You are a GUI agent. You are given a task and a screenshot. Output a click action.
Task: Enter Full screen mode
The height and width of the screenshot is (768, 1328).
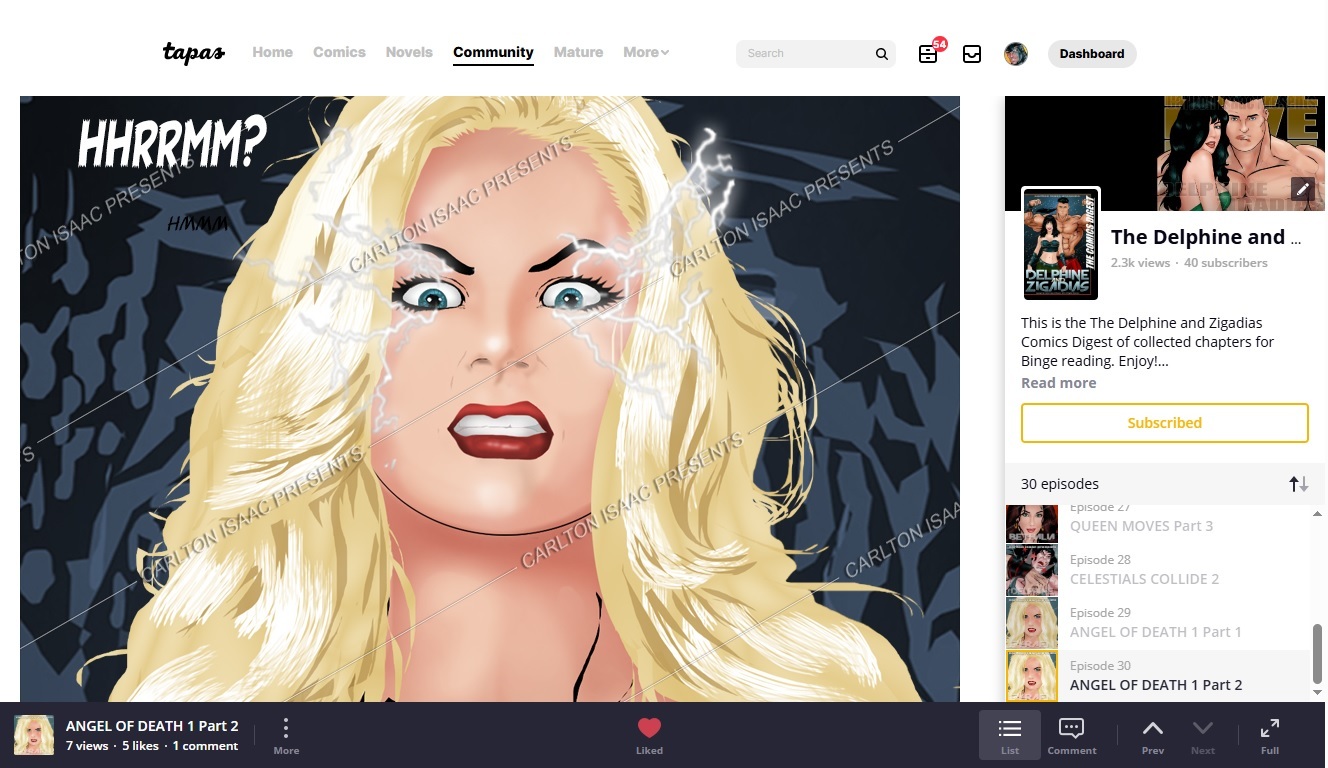1269,735
